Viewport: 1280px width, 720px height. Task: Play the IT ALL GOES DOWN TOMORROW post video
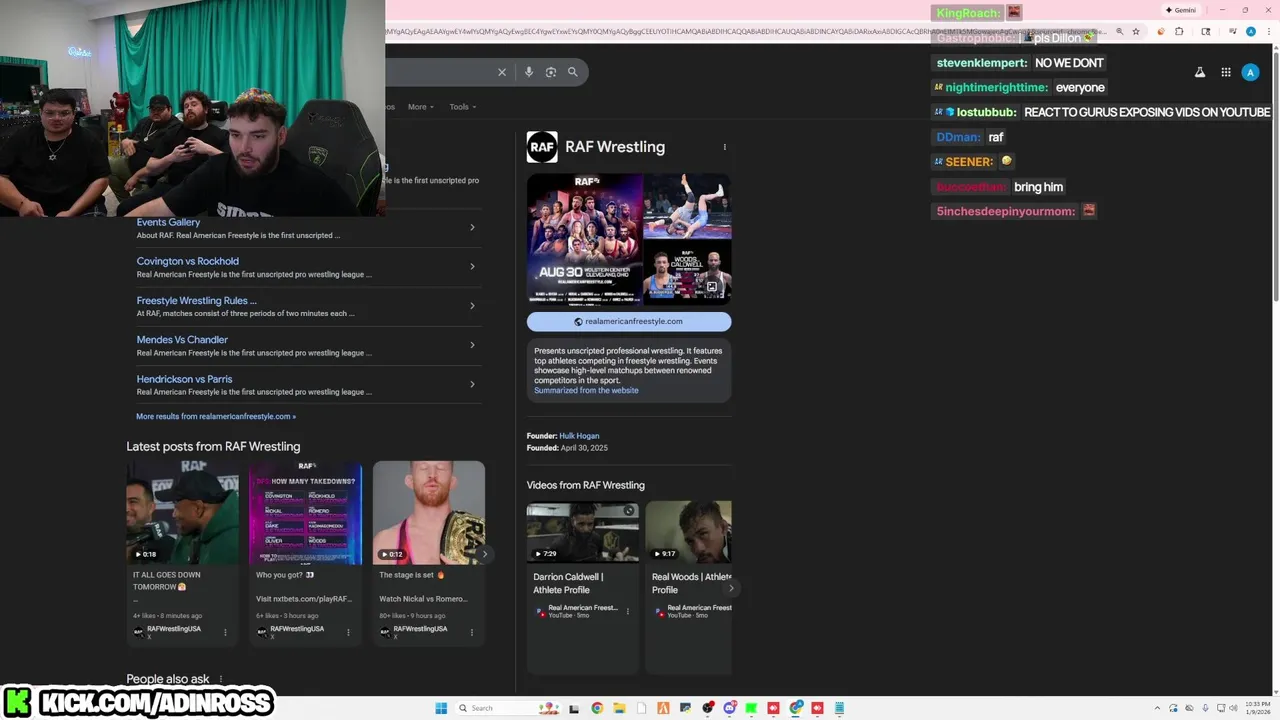182,512
